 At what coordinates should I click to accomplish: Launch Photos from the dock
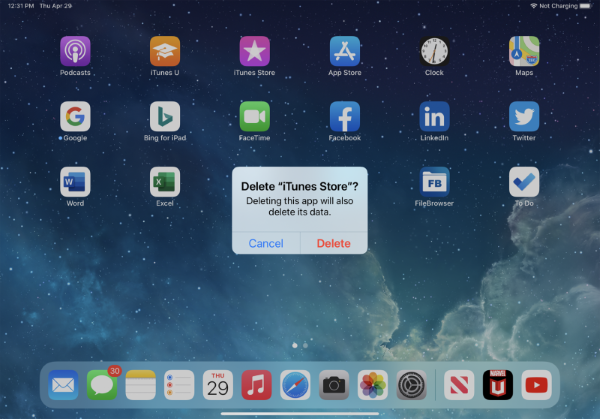372,385
